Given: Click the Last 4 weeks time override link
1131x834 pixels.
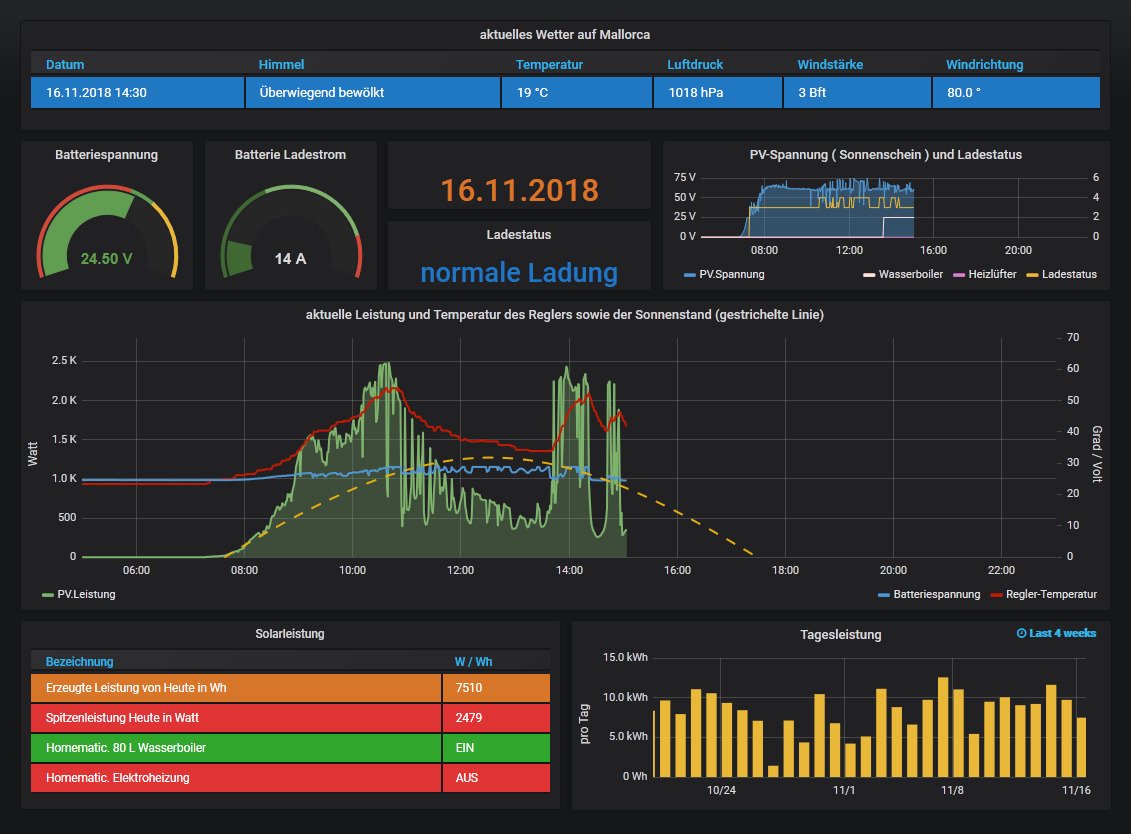Looking at the screenshot, I should pos(1062,634).
